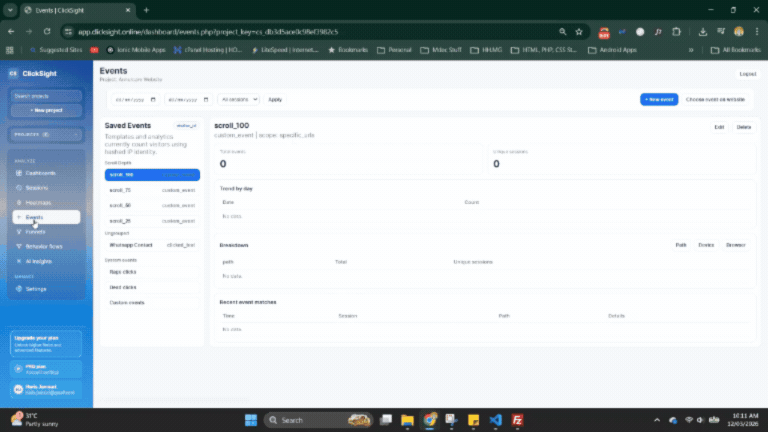Open the Sessions sidebar item
This screenshot has height=432, width=768.
click(36, 187)
